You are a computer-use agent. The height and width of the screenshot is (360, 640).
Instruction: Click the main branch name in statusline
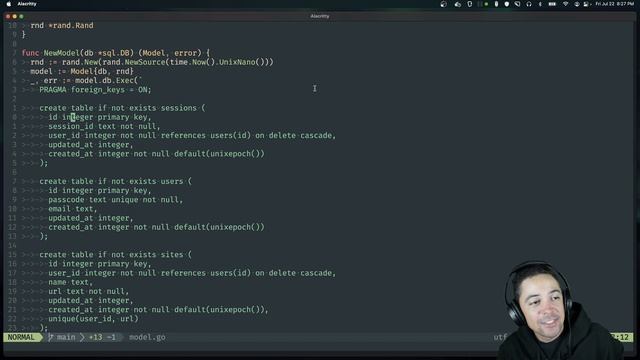pyautogui.click(x=66, y=337)
